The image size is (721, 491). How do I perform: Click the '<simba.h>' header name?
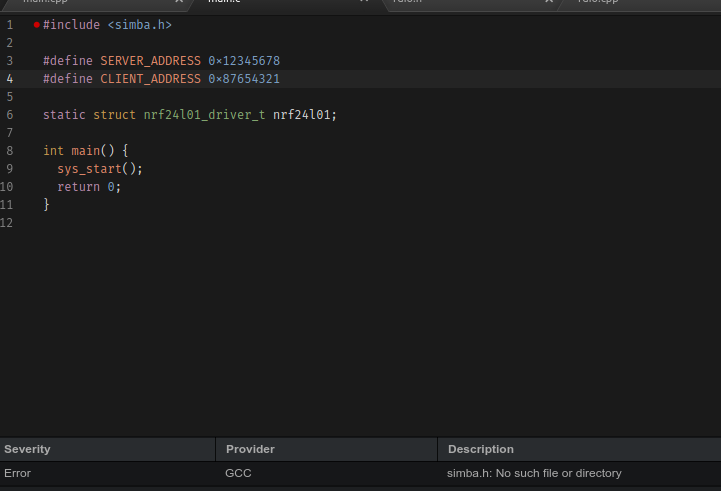point(140,25)
